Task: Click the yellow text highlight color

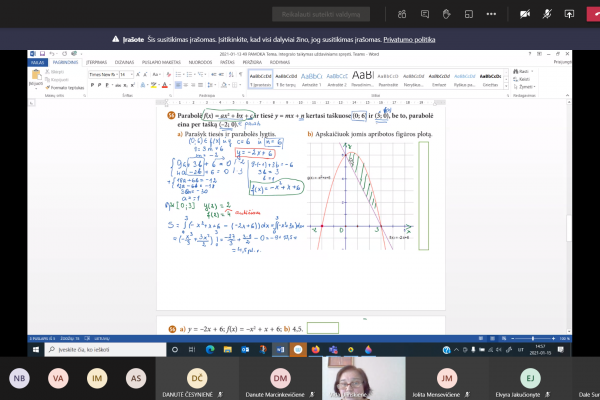Action: pyautogui.click(x=153, y=85)
